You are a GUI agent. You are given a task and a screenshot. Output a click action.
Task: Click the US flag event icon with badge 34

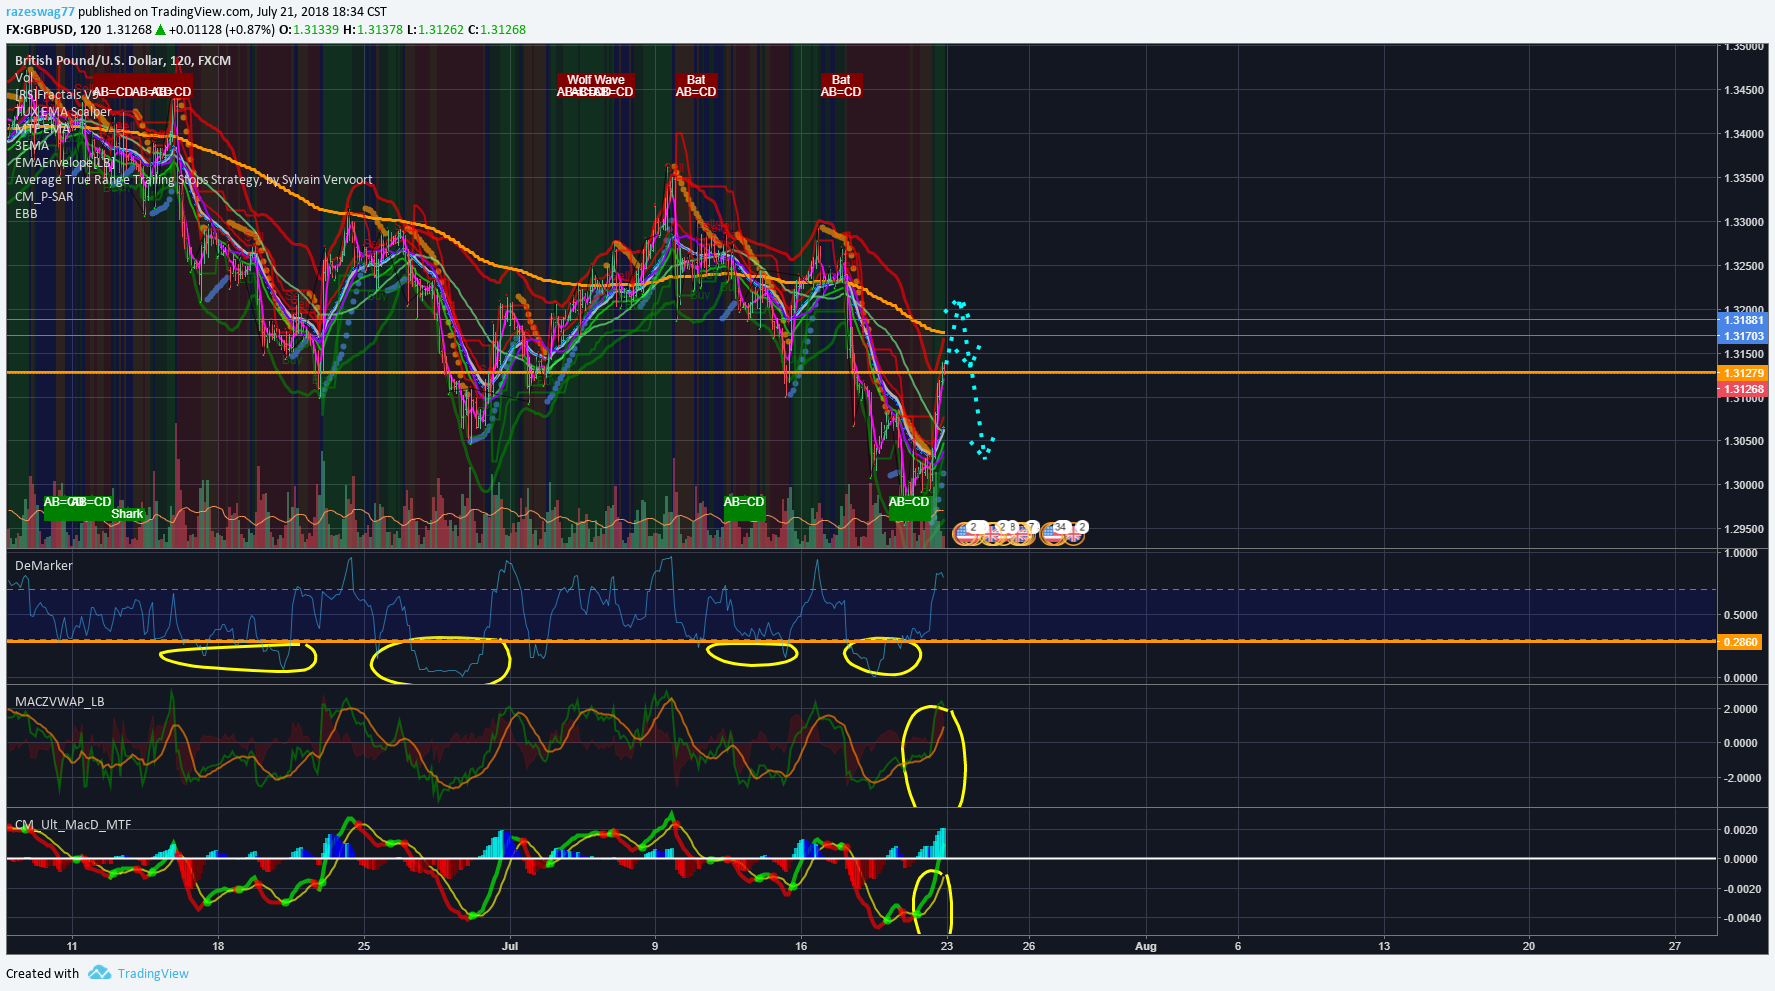pos(1053,534)
